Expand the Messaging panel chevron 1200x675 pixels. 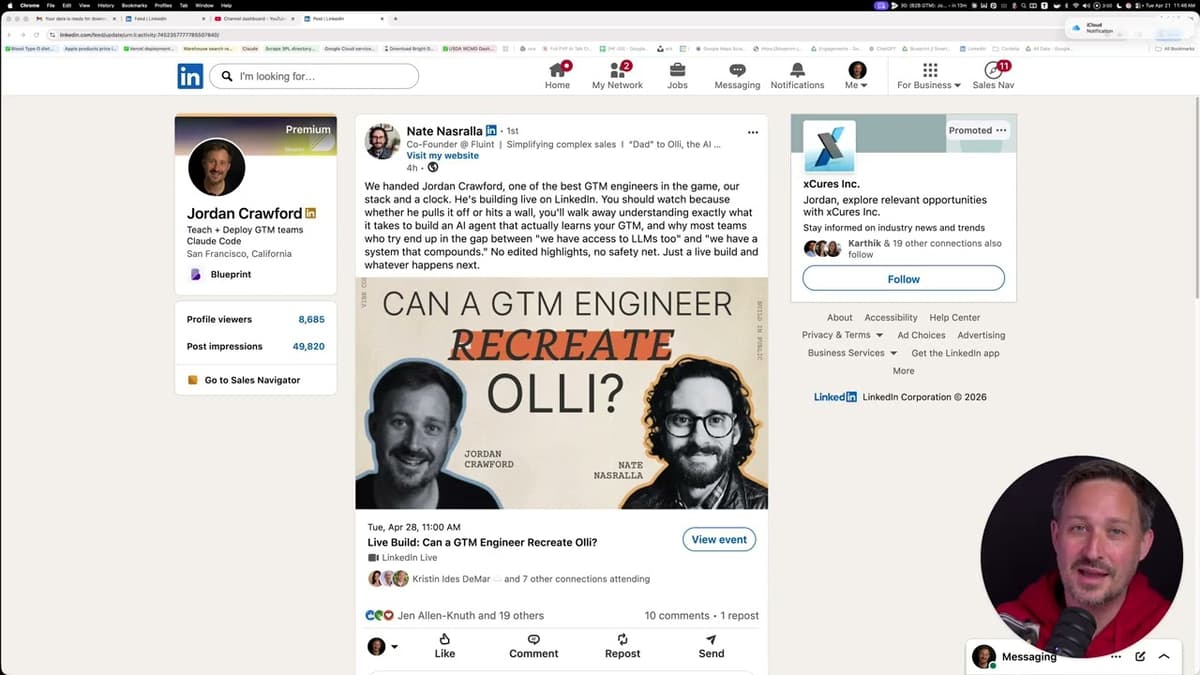coord(1164,657)
